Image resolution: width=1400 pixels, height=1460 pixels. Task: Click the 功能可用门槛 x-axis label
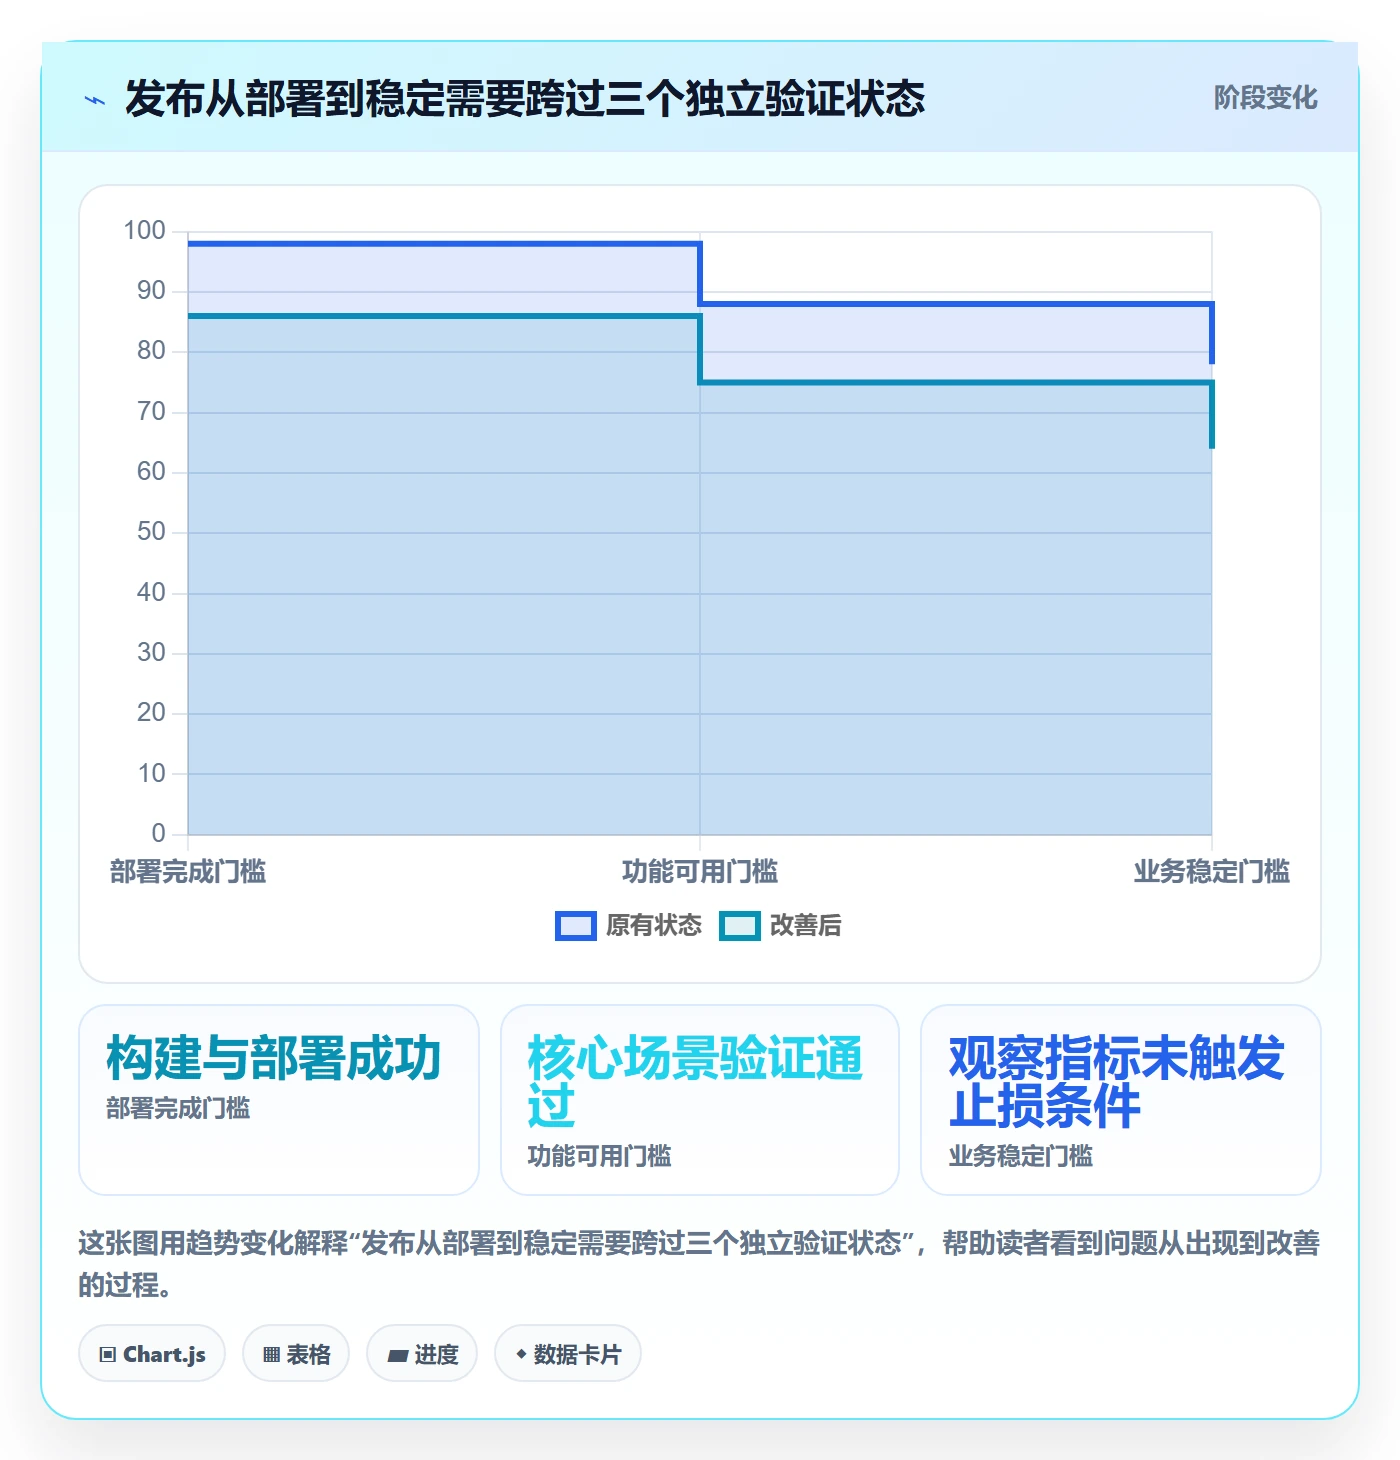700,872
